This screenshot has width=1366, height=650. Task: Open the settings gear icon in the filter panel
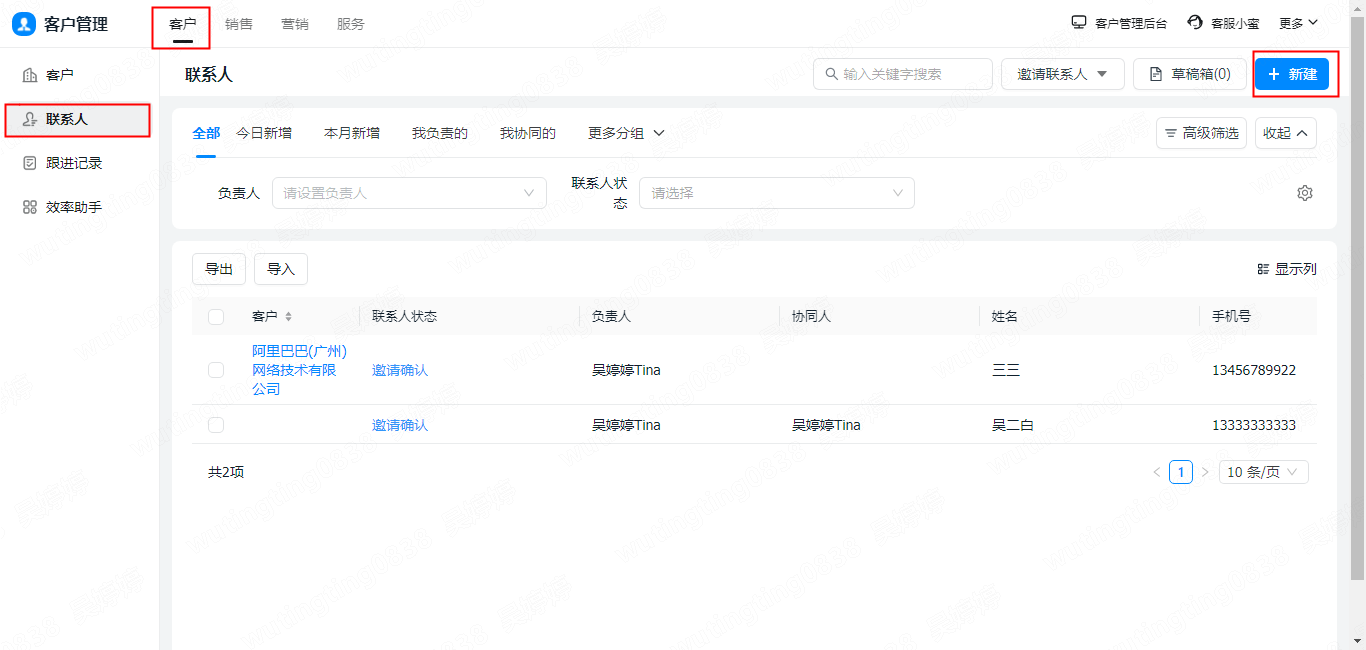click(1304, 193)
